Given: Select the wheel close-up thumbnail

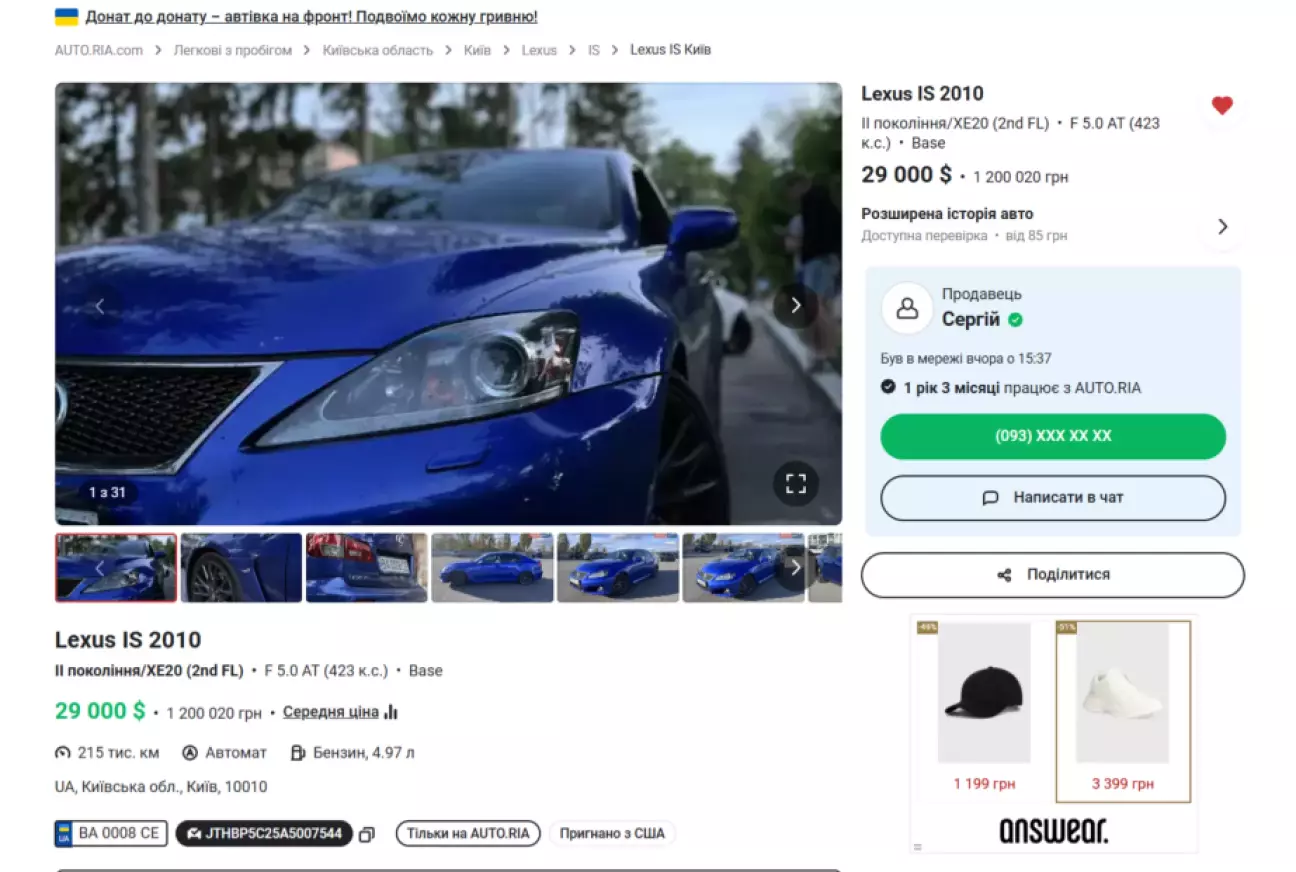Looking at the screenshot, I should 241,568.
